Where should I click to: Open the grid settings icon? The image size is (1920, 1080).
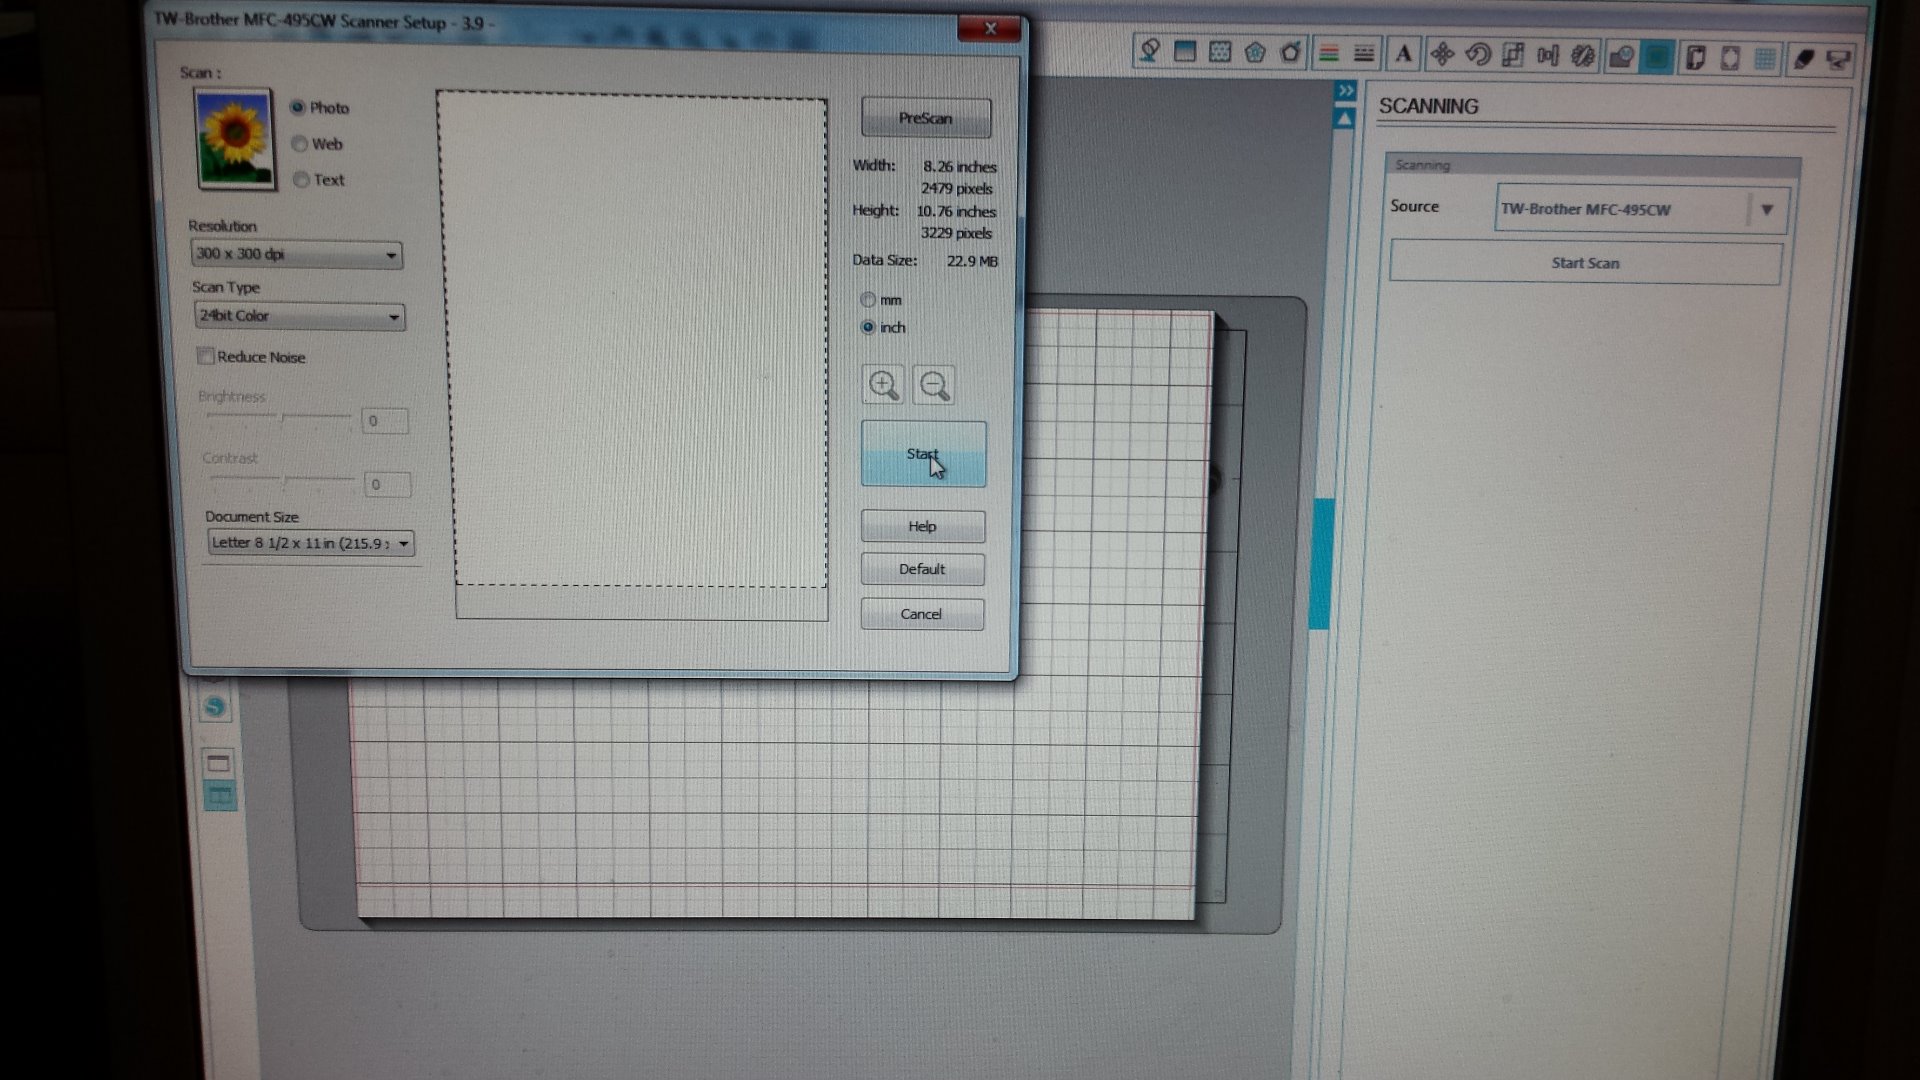point(1765,59)
